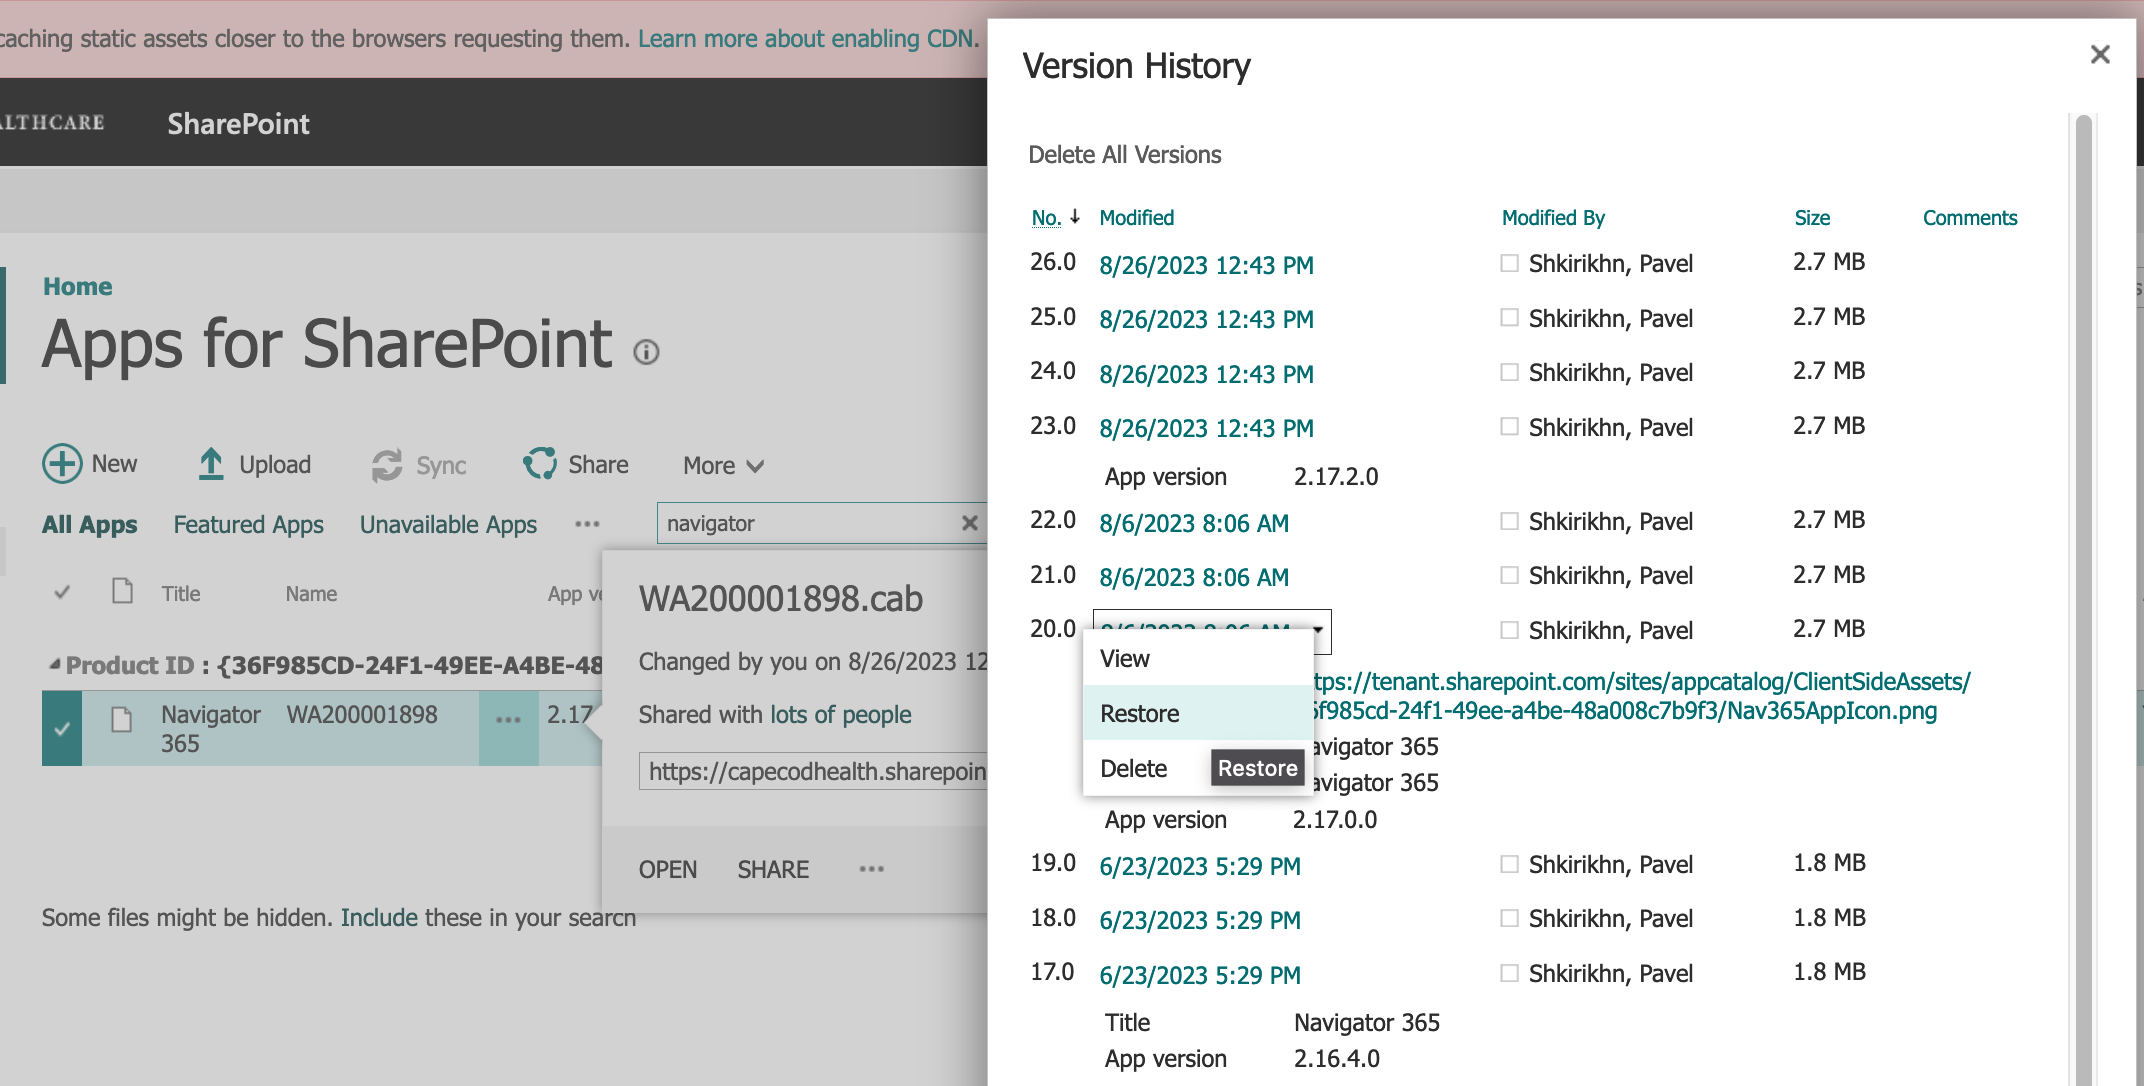Click the Home breadcrumb link
This screenshot has width=2144, height=1086.
click(78, 287)
